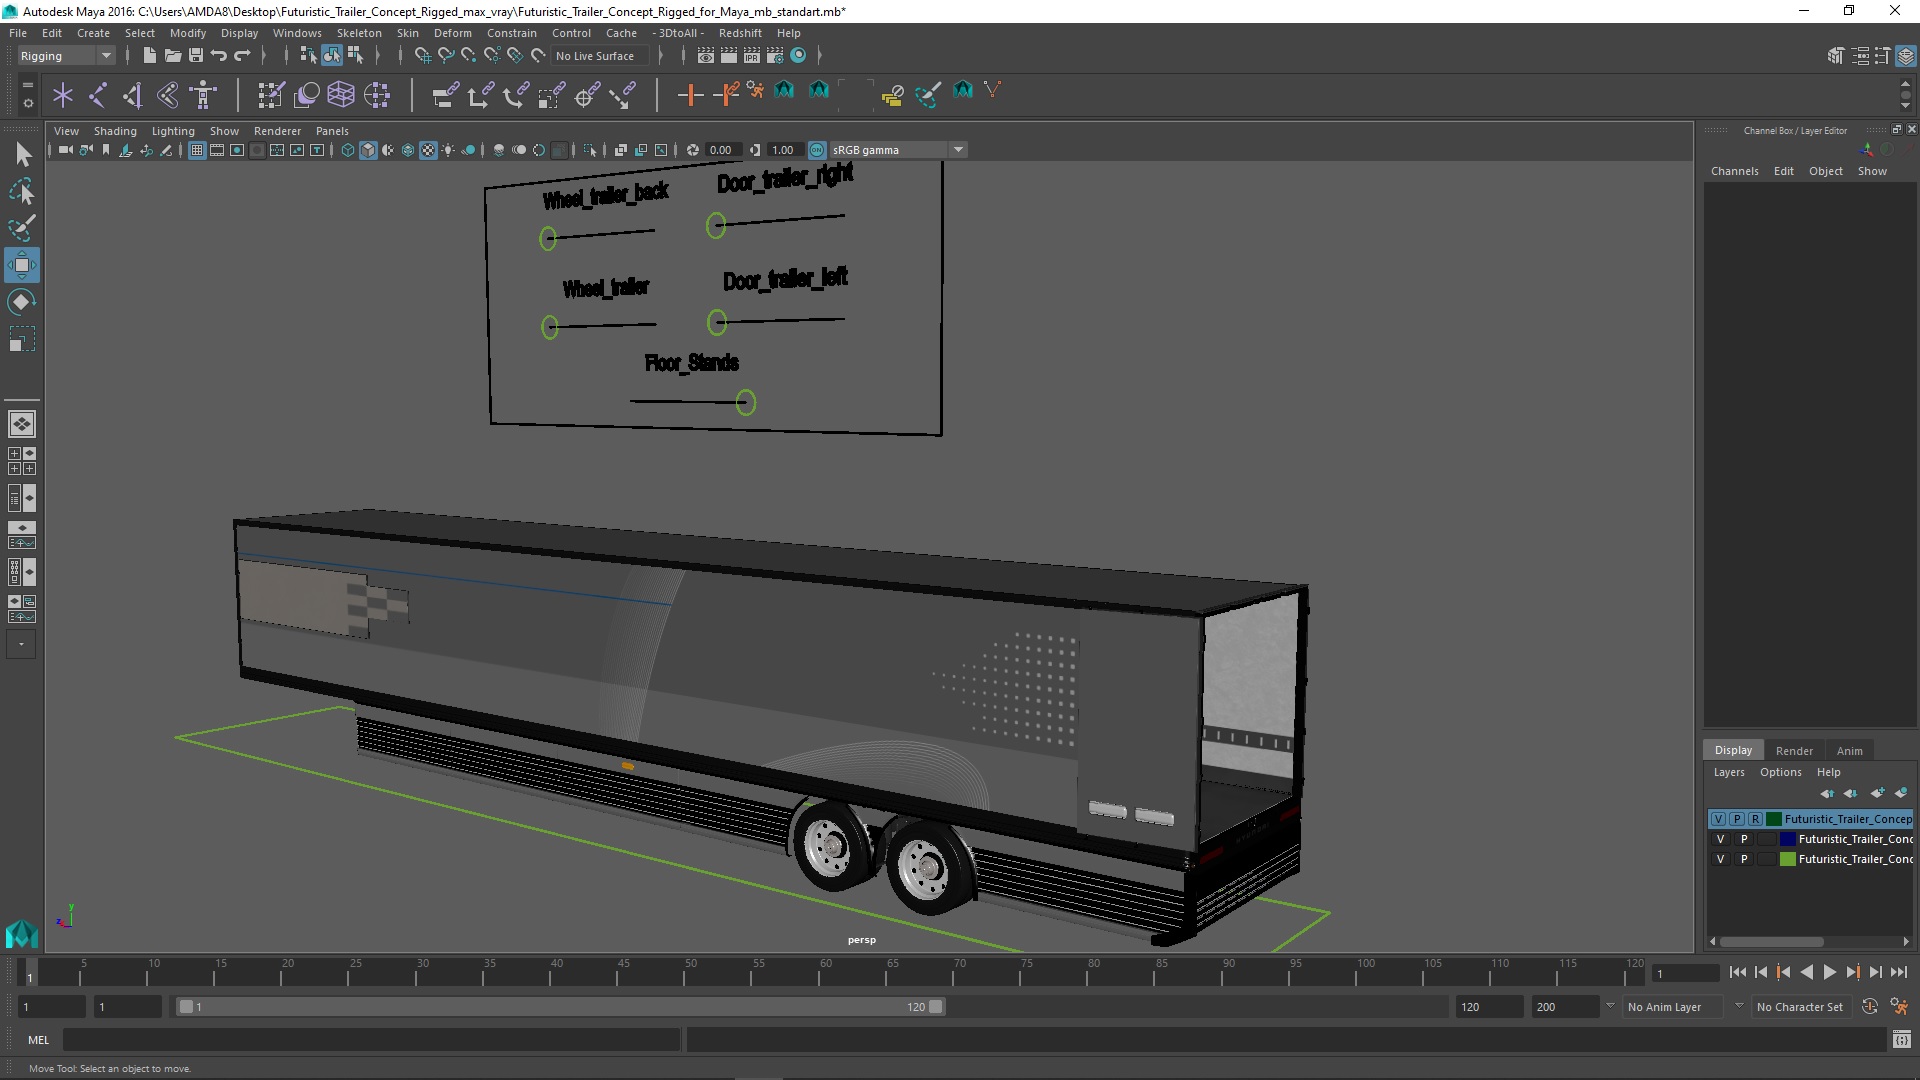Click the Wheel_trailer_back control circle
This screenshot has width=1920, height=1080.
coord(548,238)
